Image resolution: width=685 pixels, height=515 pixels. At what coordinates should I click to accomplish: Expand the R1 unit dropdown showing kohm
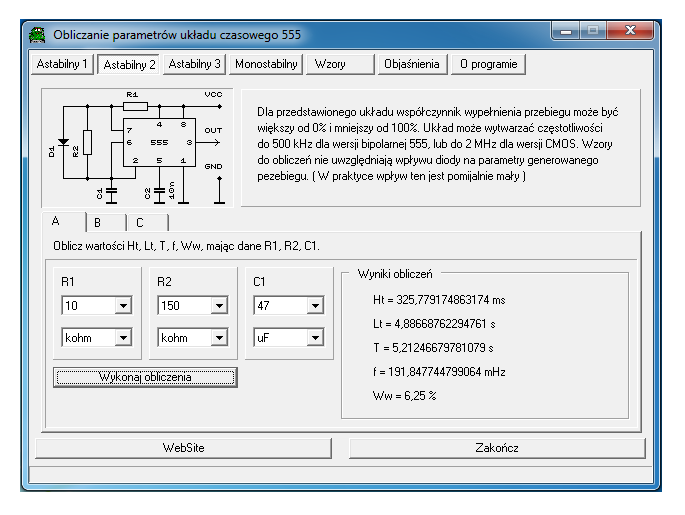(123, 338)
